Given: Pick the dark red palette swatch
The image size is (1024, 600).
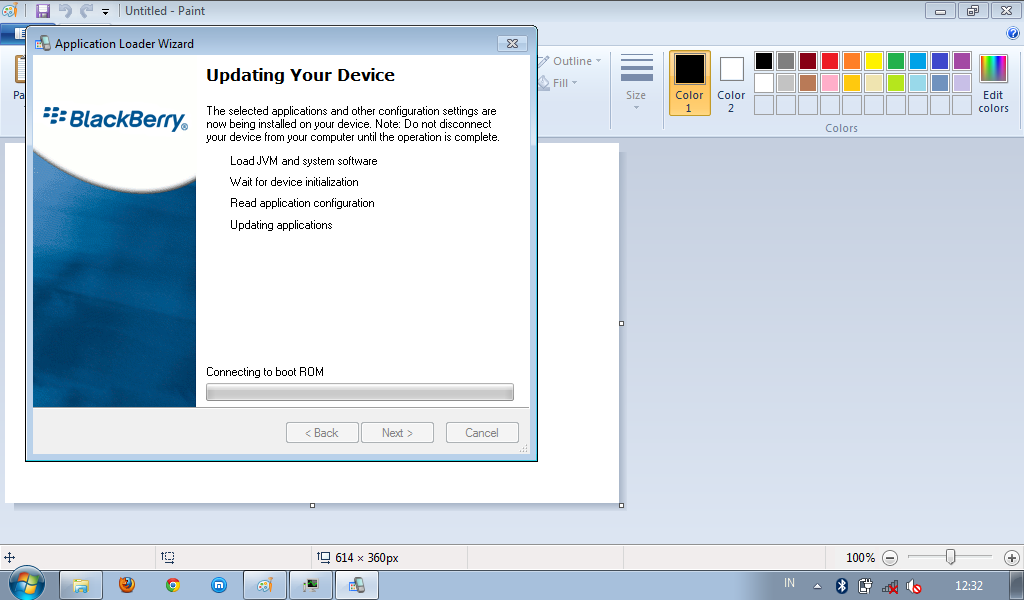Looking at the screenshot, I should 808,61.
